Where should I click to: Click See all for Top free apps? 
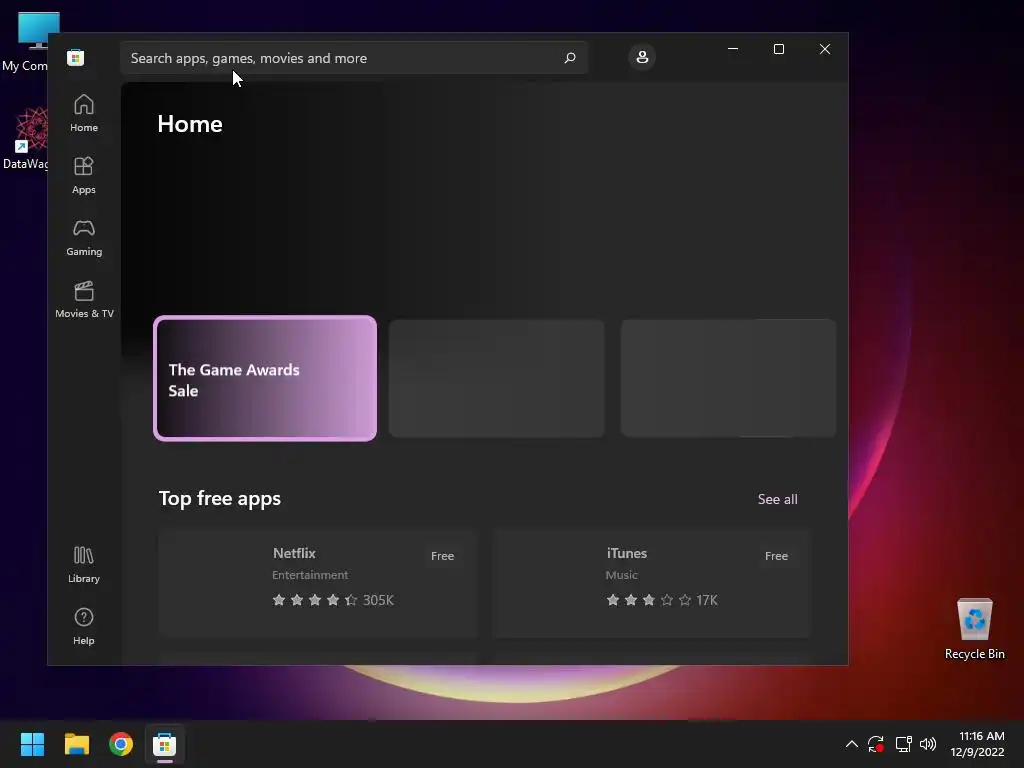[777, 499]
